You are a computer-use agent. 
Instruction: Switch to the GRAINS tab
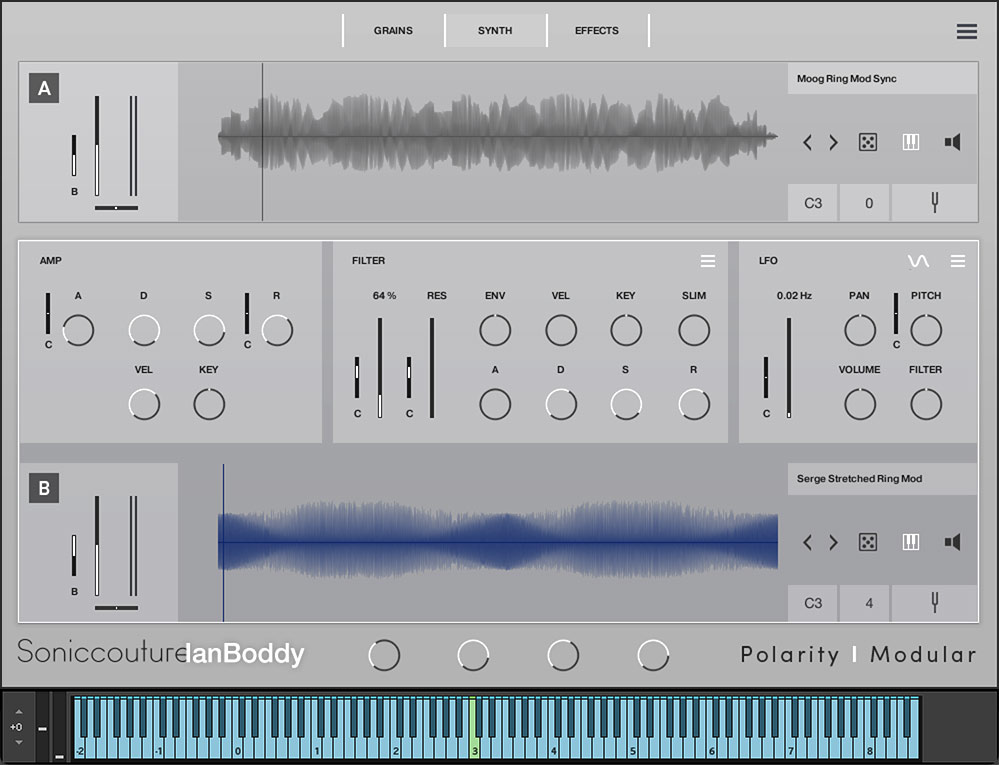point(392,30)
